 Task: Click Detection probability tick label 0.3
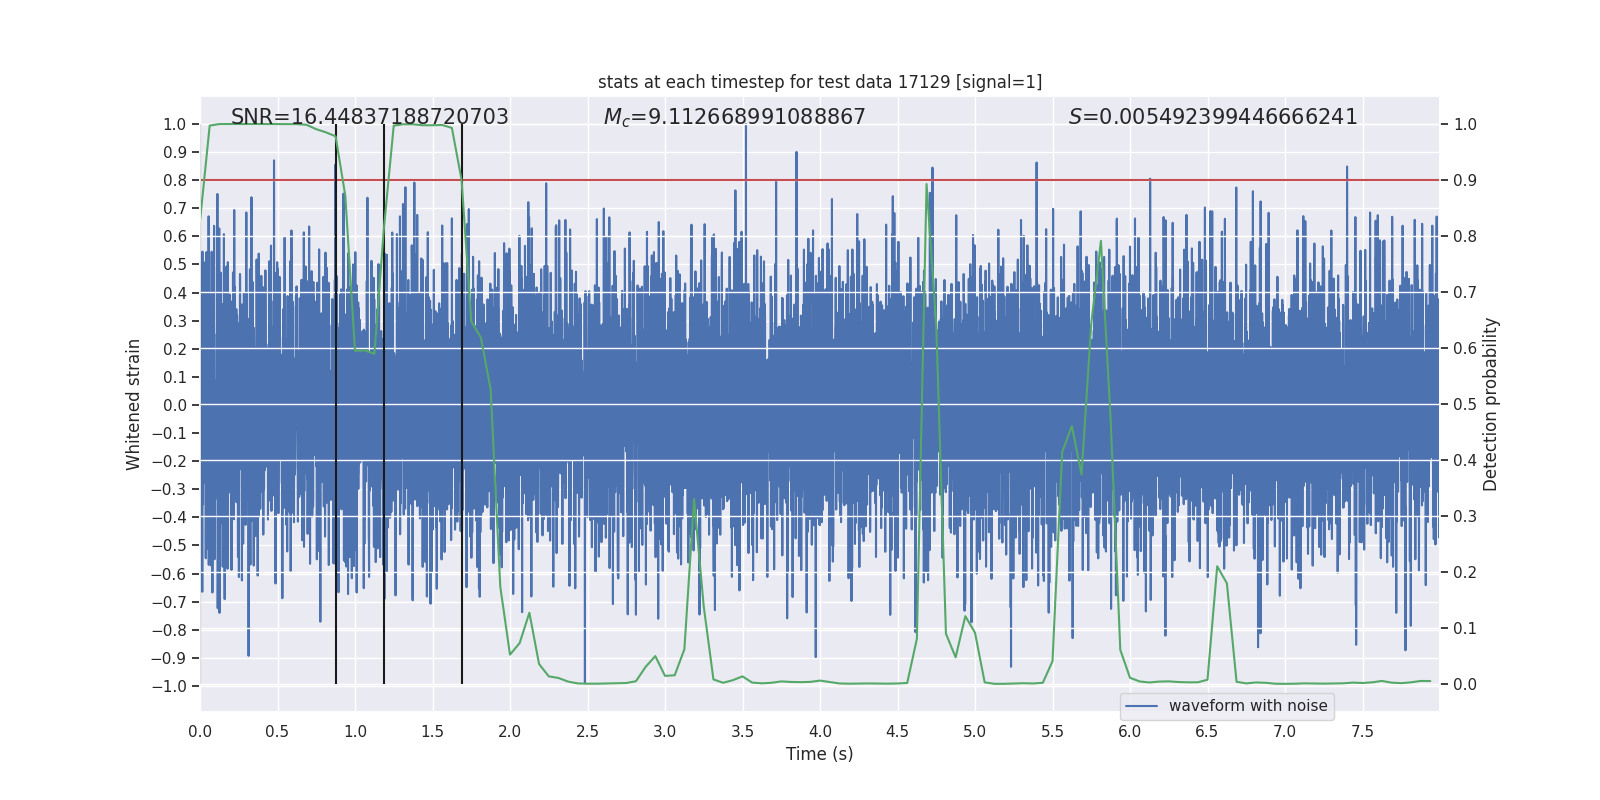(1465, 517)
